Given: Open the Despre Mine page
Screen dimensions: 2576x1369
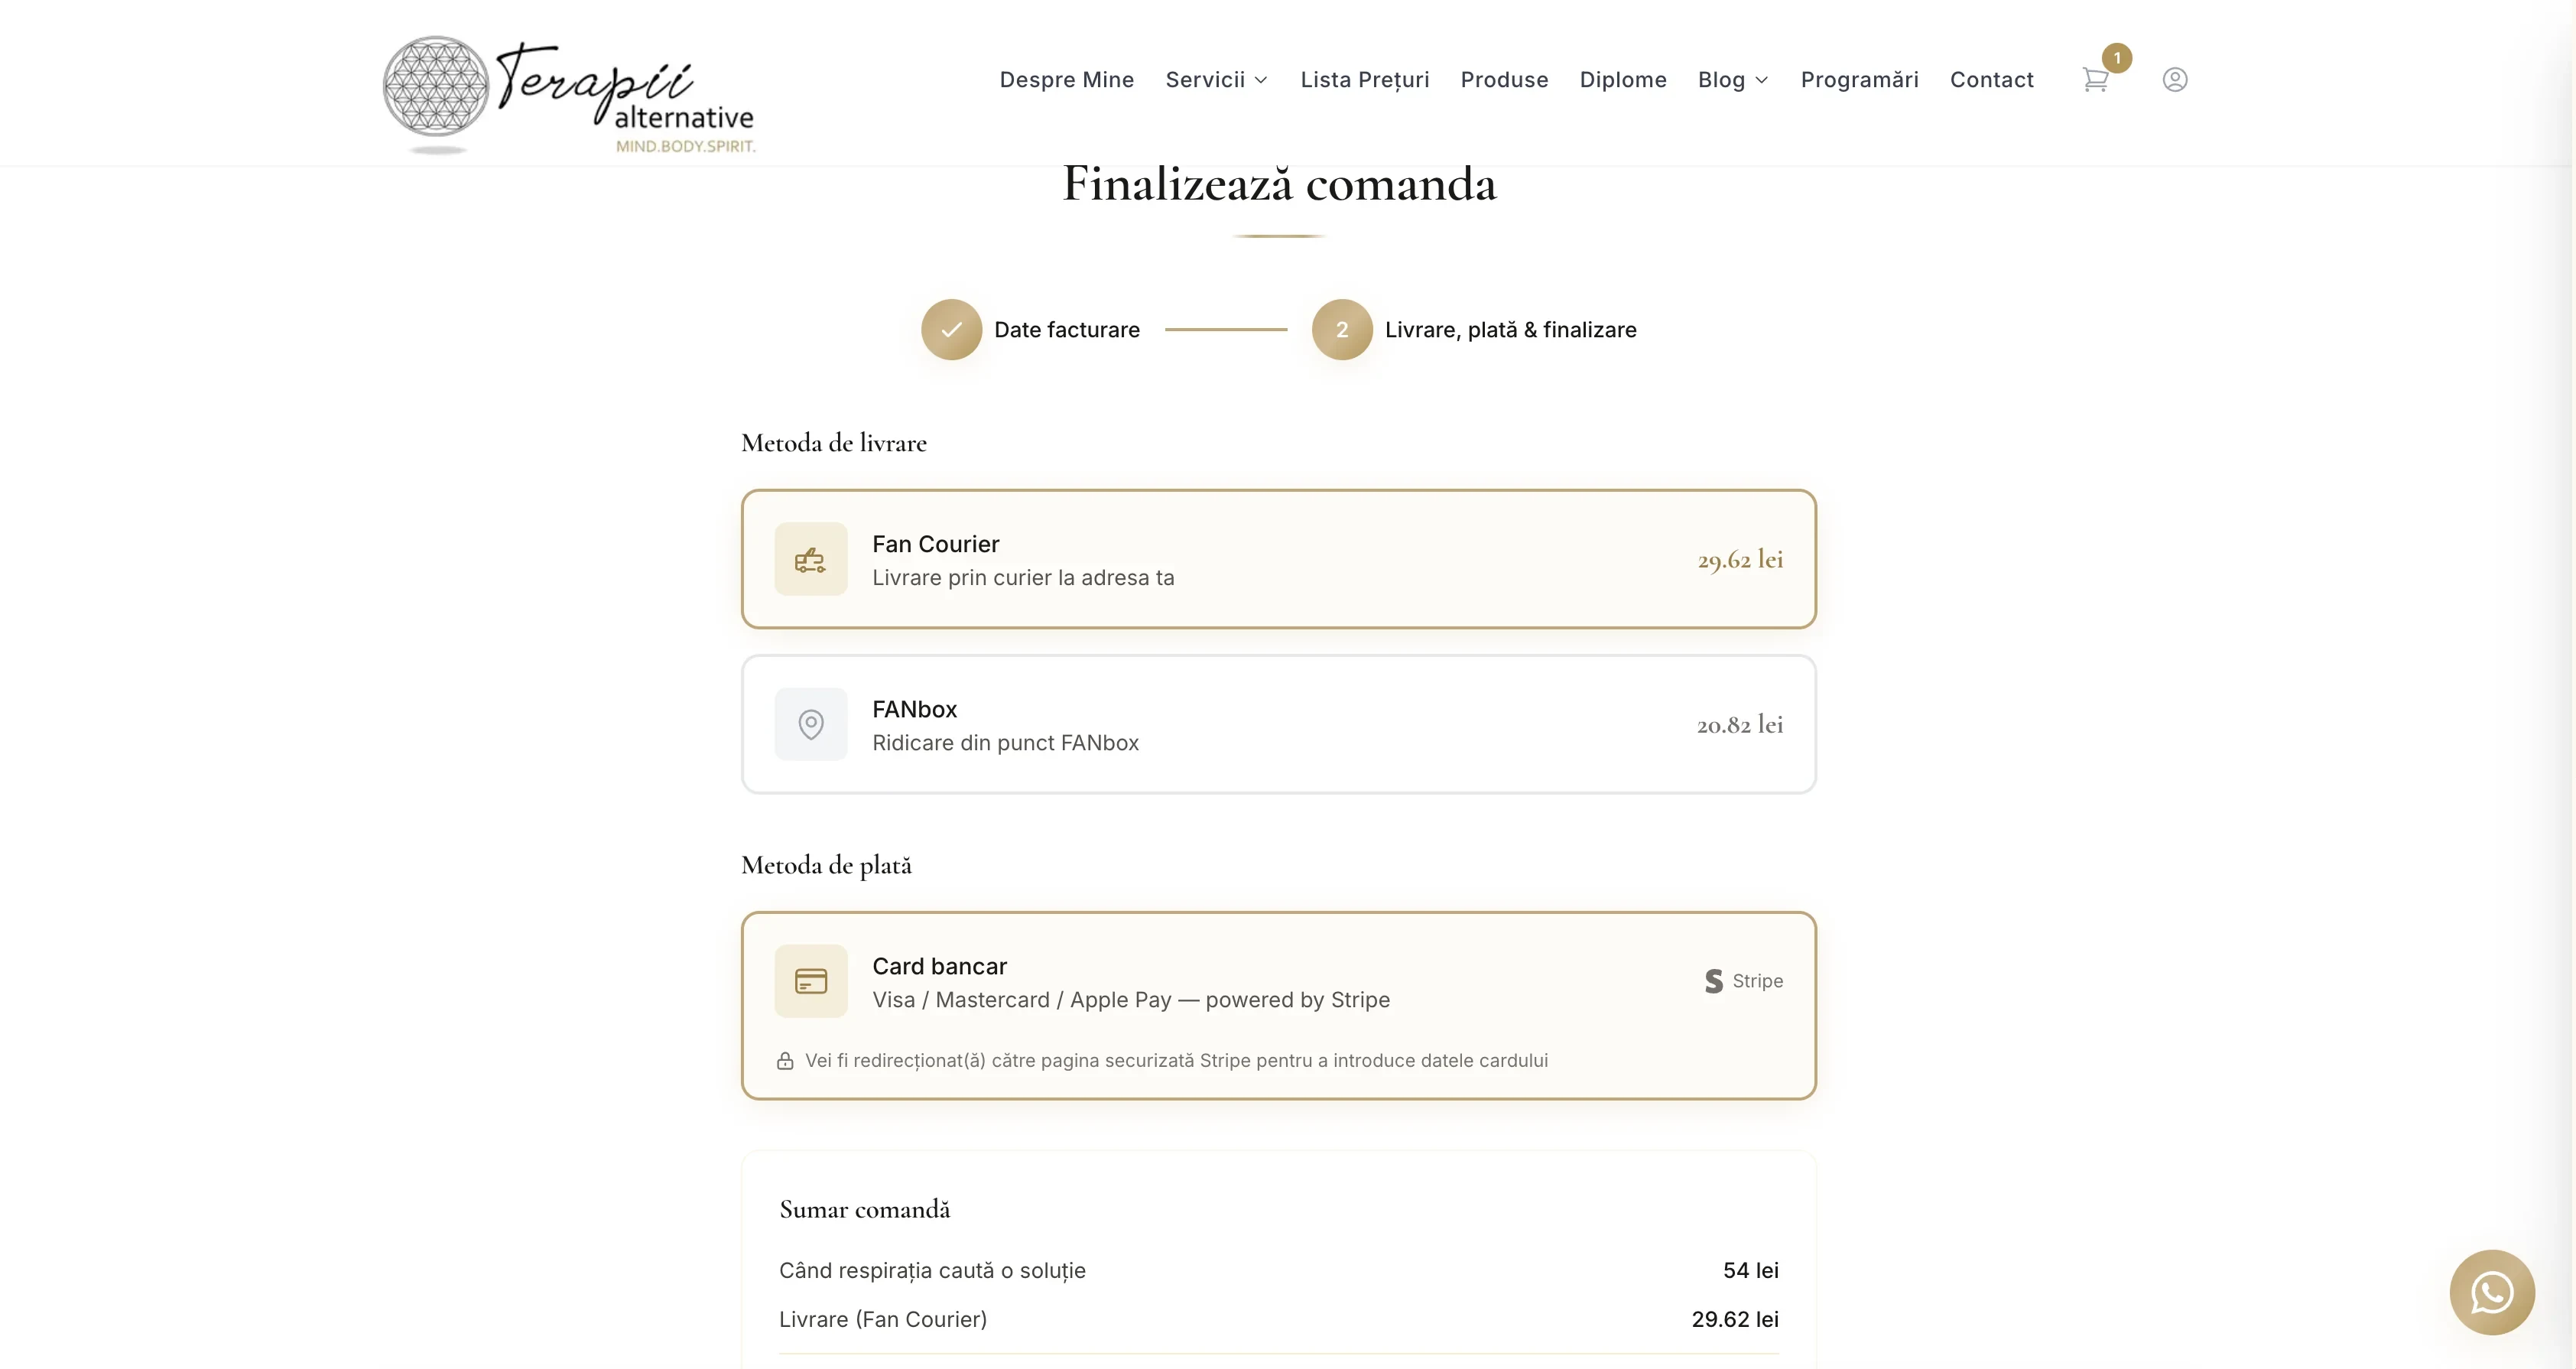Looking at the screenshot, I should [1066, 80].
